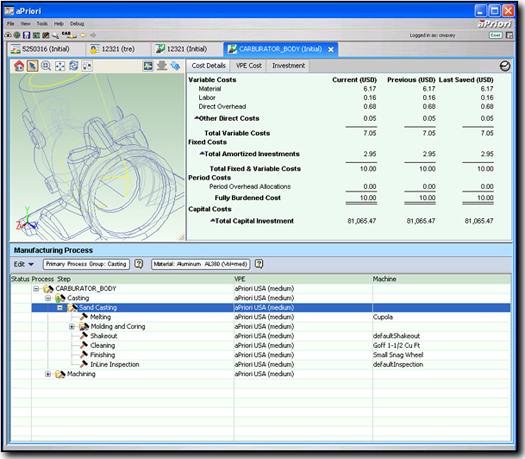Click the grayed forward arrow icon

(x=93, y=35)
